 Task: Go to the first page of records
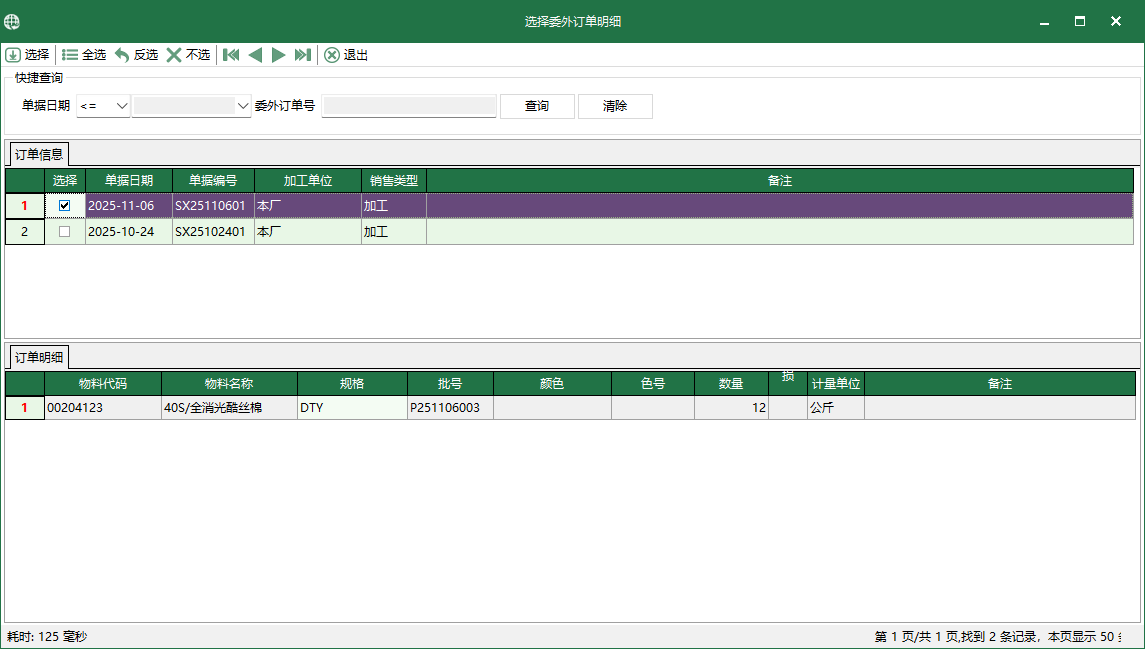point(231,55)
